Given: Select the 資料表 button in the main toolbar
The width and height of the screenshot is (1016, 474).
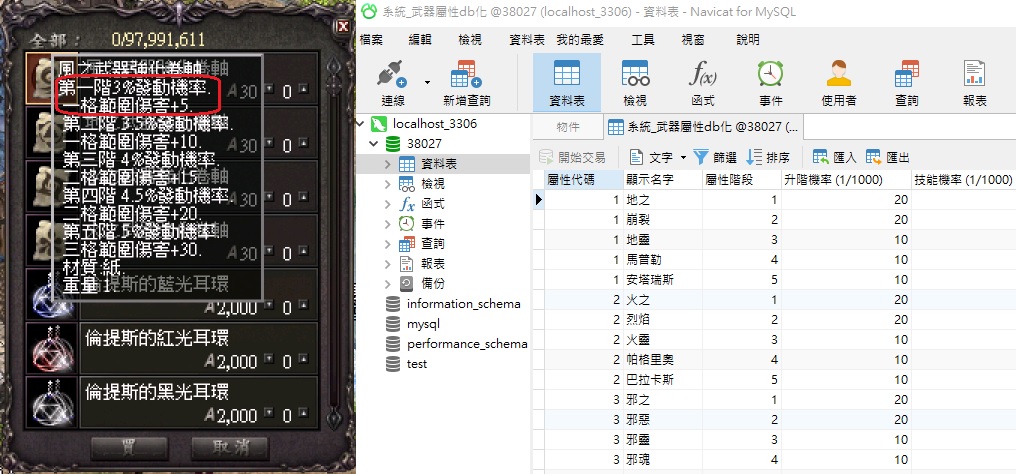Looking at the screenshot, I should (567, 83).
